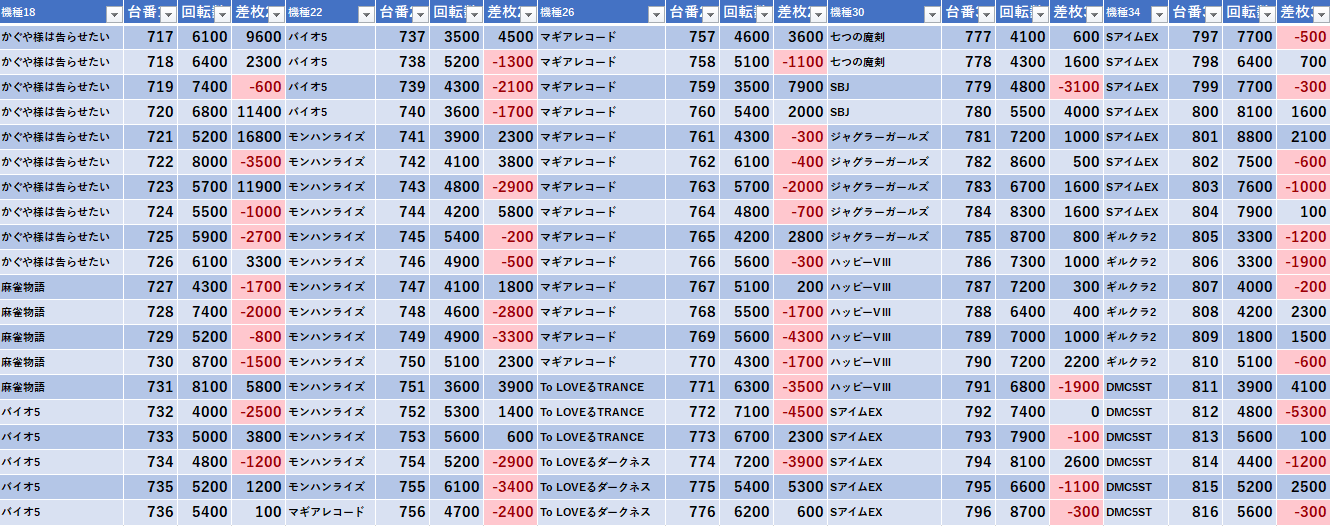Click the -4300 red cell
This screenshot has width=1330, height=526.
pyautogui.click(x=800, y=337)
